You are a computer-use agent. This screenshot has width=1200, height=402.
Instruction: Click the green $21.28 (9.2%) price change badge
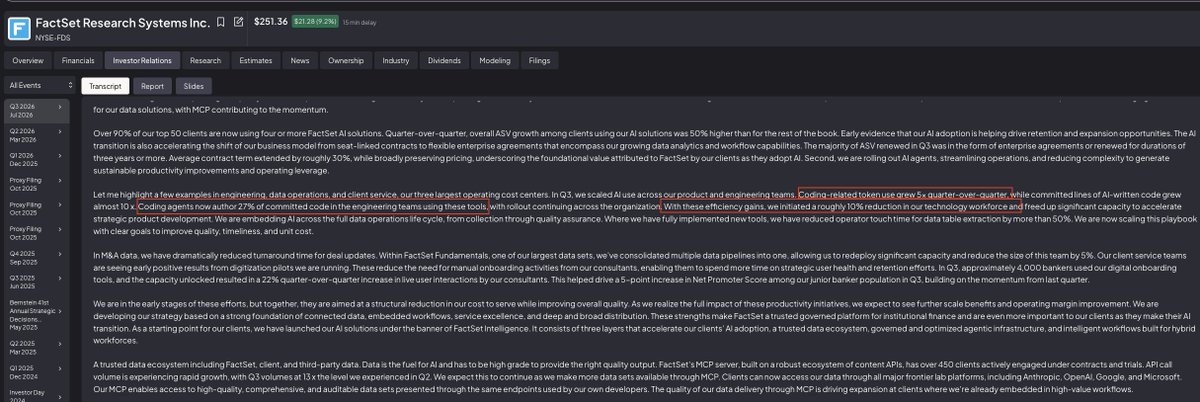coord(315,20)
